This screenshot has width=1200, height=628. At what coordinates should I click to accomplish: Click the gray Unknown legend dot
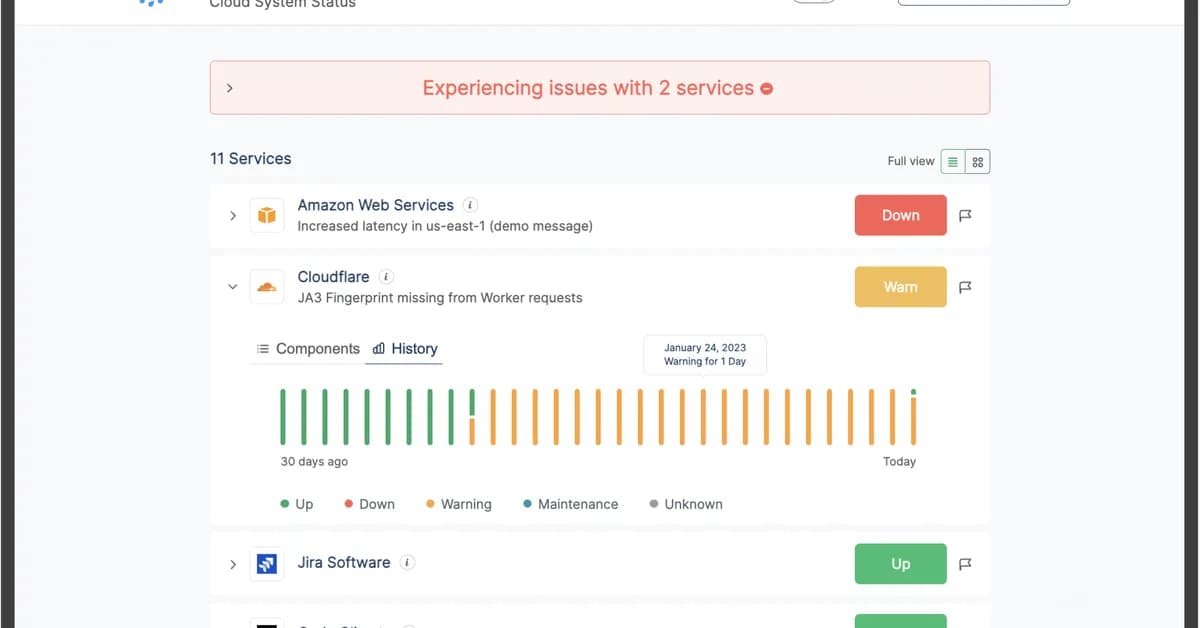(654, 504)
